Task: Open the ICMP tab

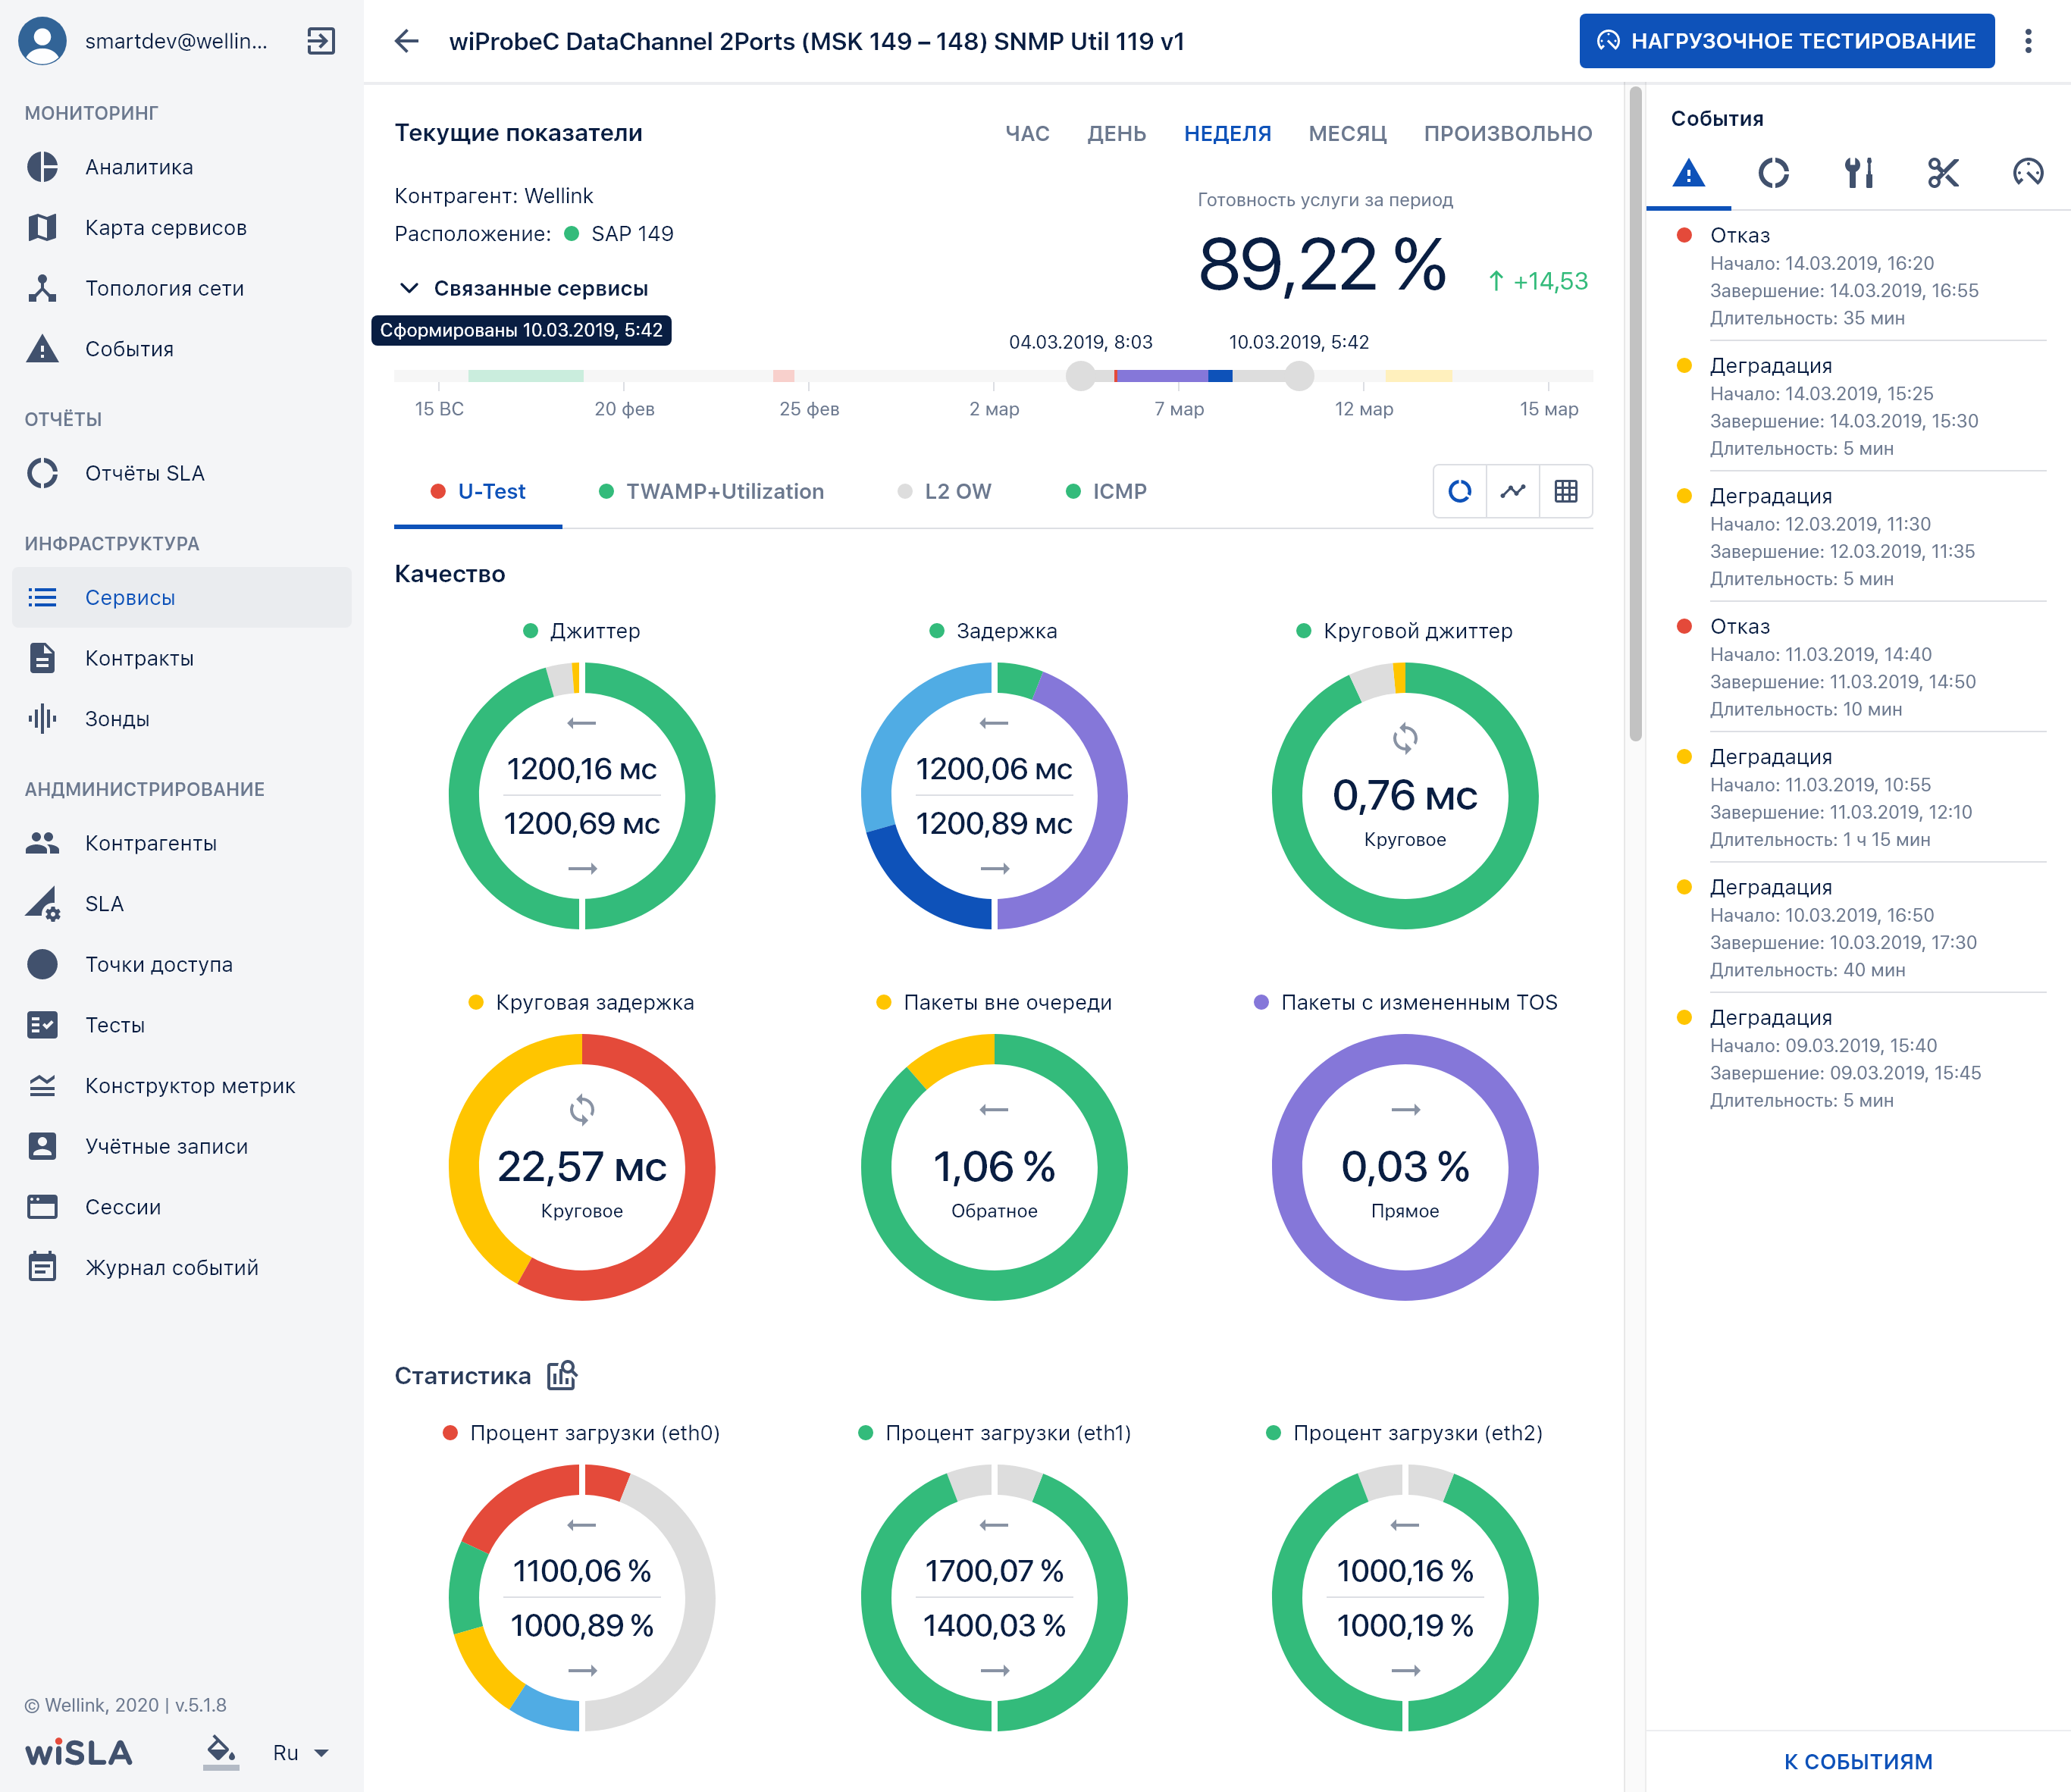Action: pyautogui.click(x=1107, y=491)
